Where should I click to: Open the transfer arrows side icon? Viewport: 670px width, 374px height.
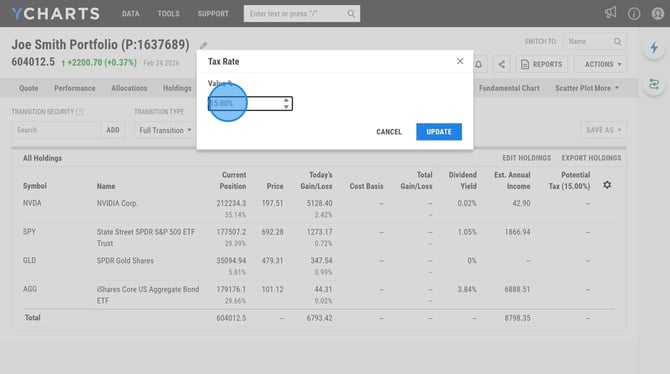(x=654, y=84)
